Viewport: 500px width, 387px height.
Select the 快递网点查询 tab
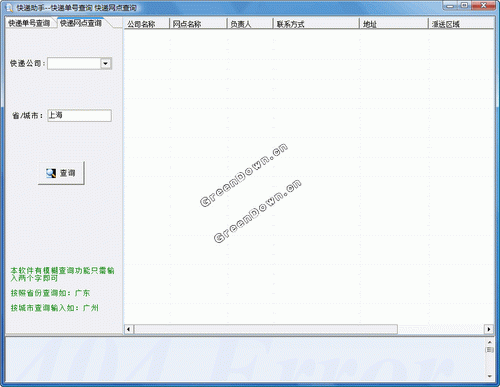click(x=81, y=23)
